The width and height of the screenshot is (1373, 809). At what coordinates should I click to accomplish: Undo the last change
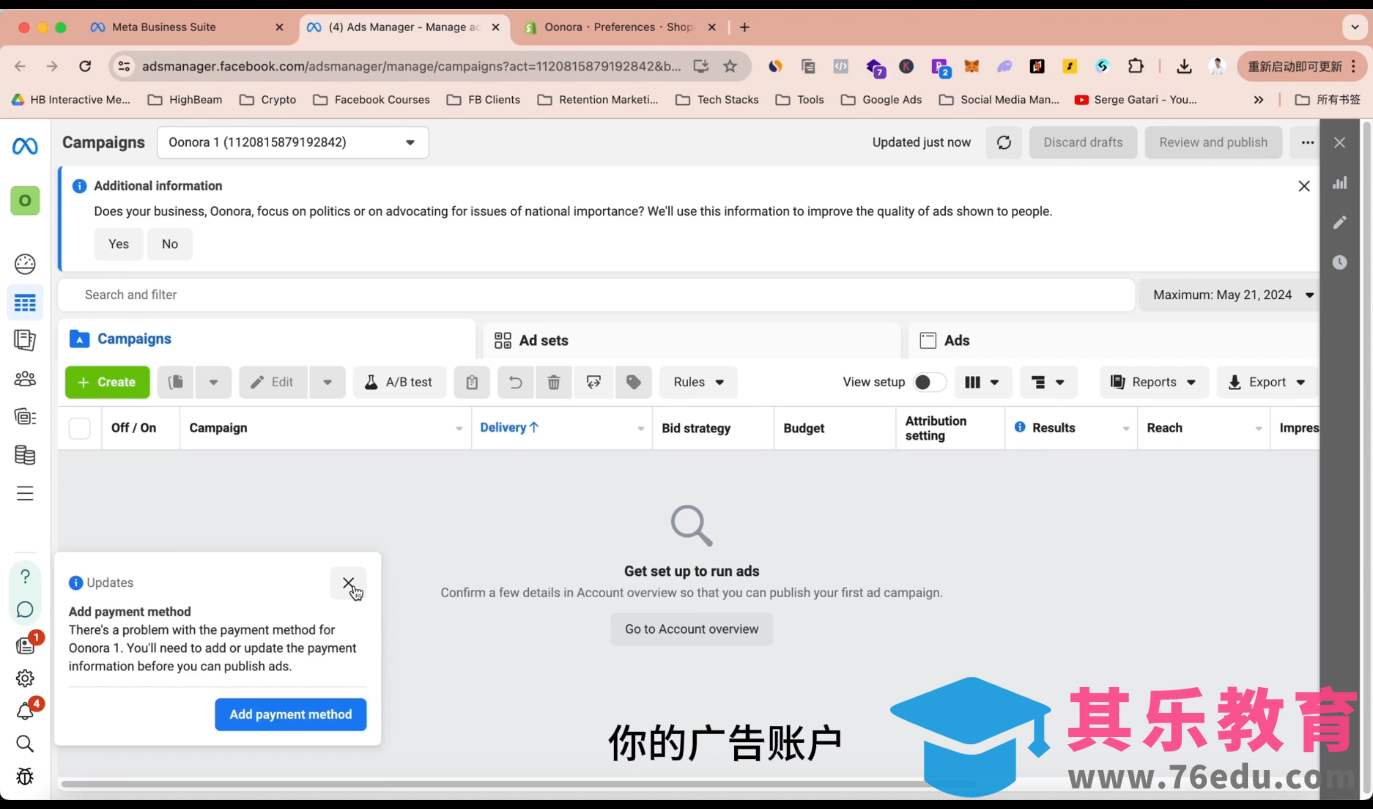tap(515, 382)
